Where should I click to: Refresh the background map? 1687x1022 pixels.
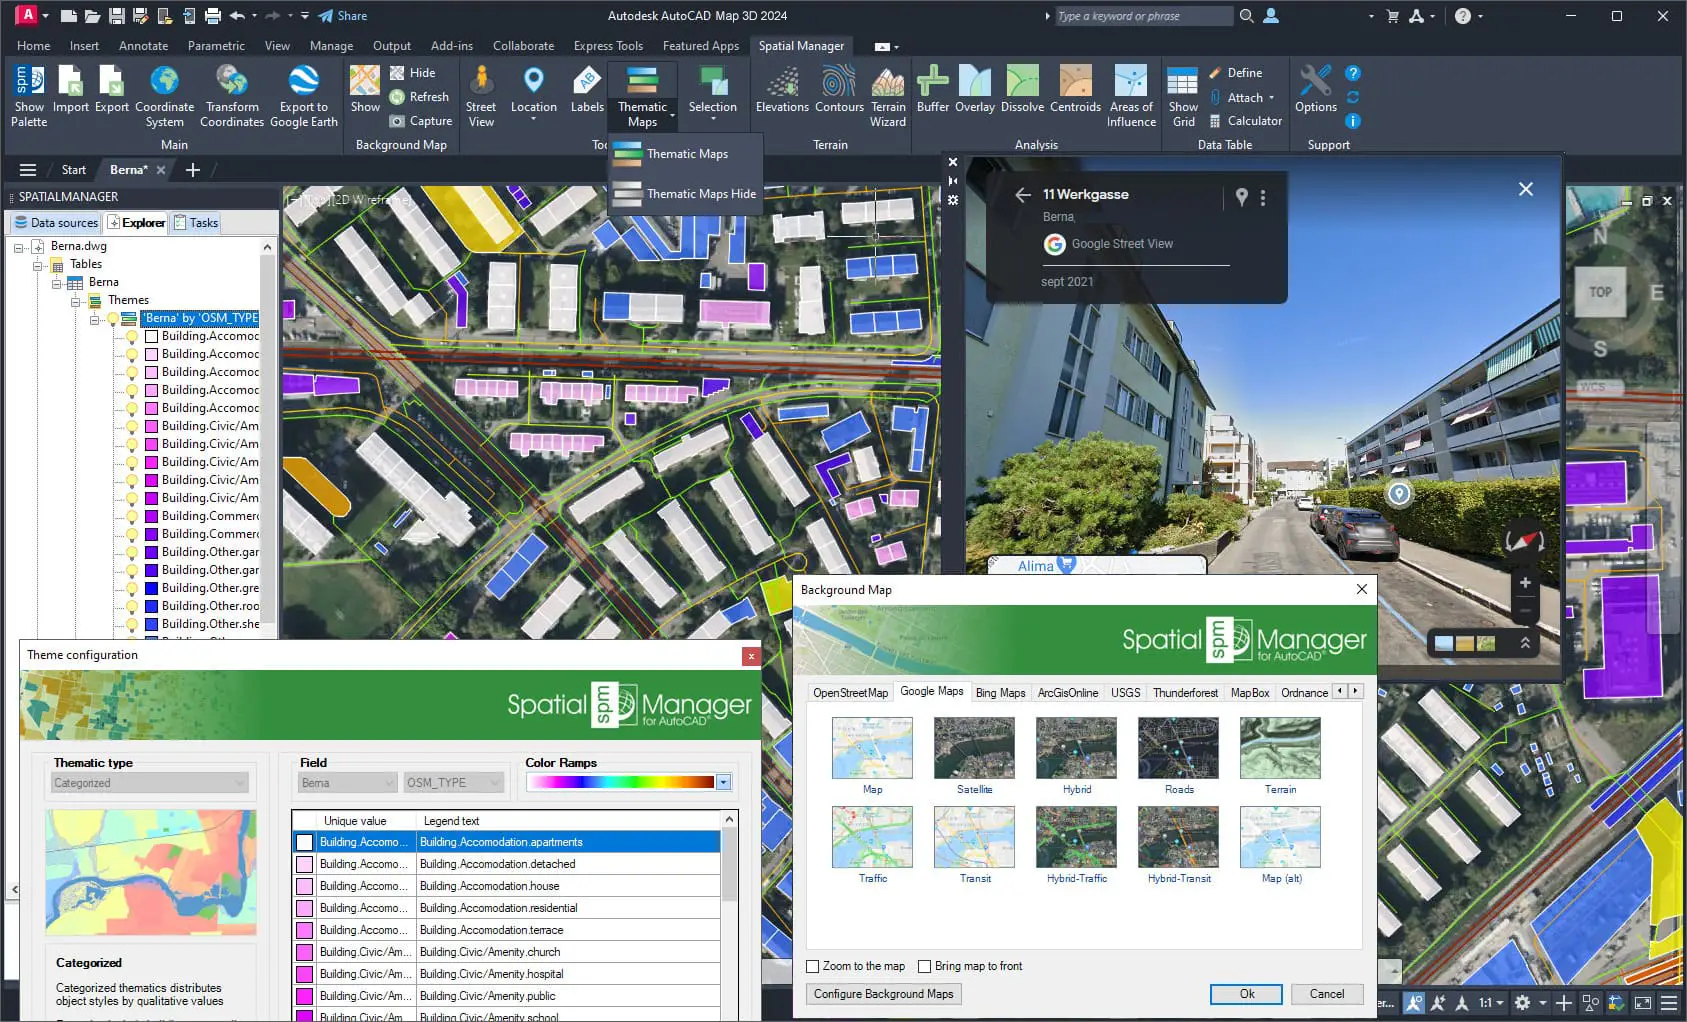(419, 97)
